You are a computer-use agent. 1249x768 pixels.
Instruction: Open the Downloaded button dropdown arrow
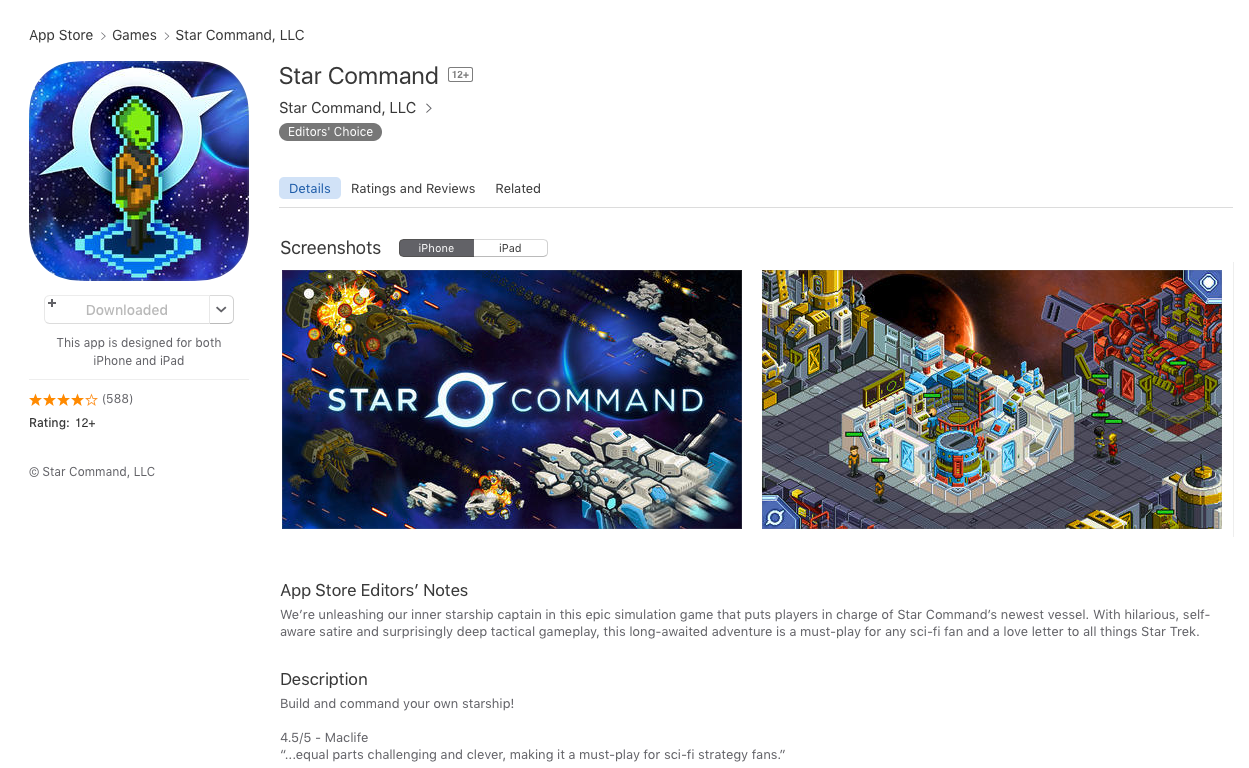(222, 310)
